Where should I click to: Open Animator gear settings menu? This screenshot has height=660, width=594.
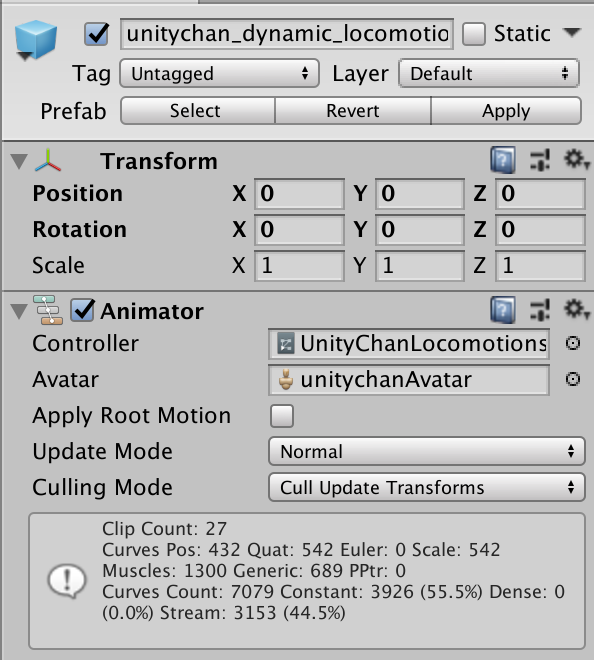click(577, 310)
